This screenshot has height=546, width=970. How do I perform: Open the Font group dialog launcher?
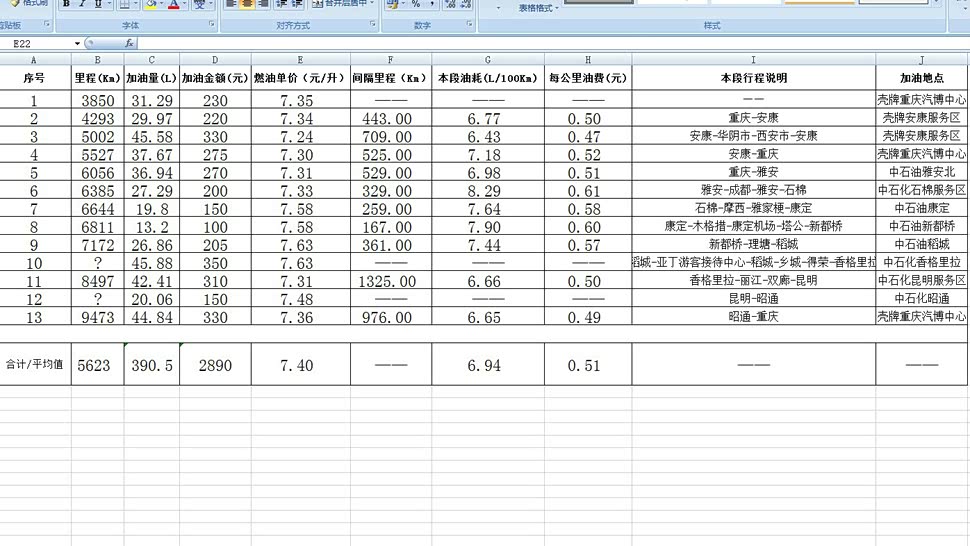tap(212, 24)
